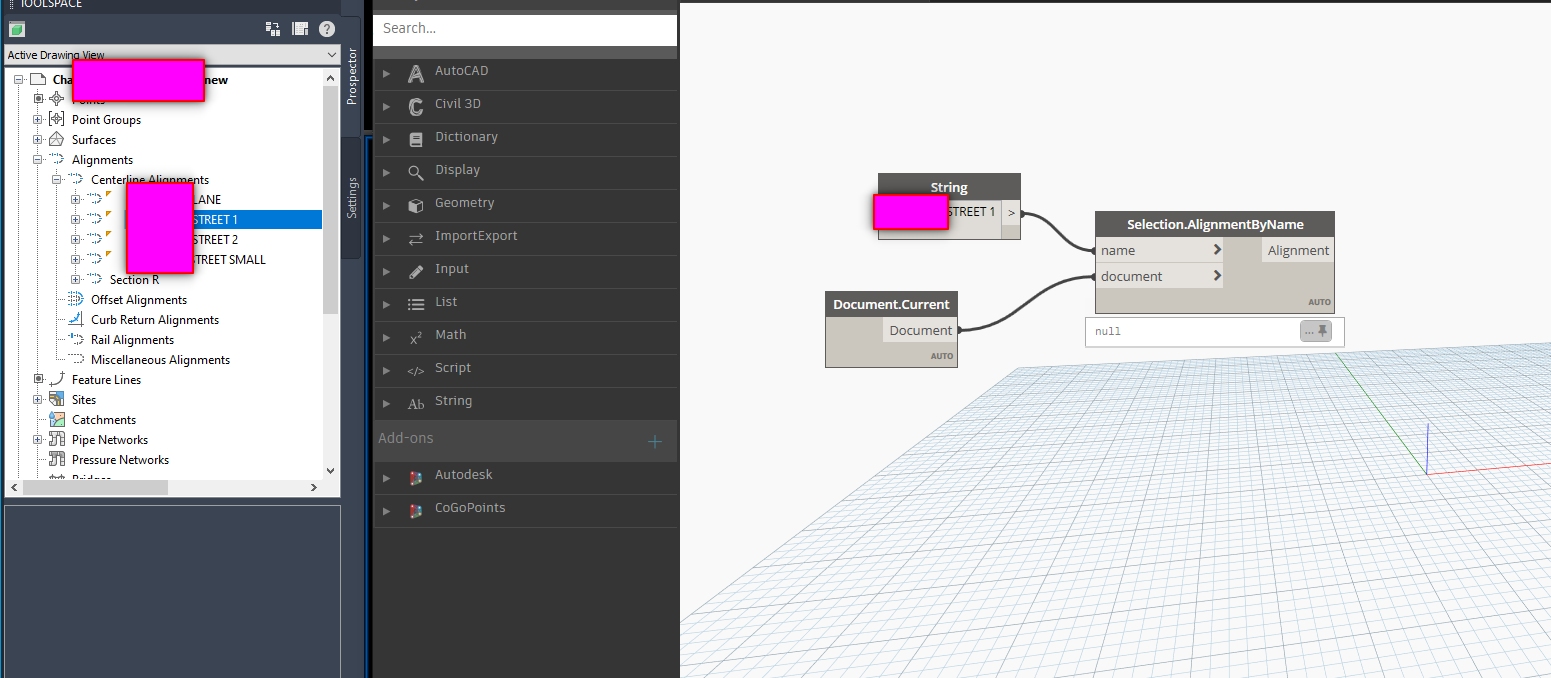Image resolution: width=1551 pixels, height=678 pixels.
Task: Click the String category Ab icon
Action: pos(416,403)
